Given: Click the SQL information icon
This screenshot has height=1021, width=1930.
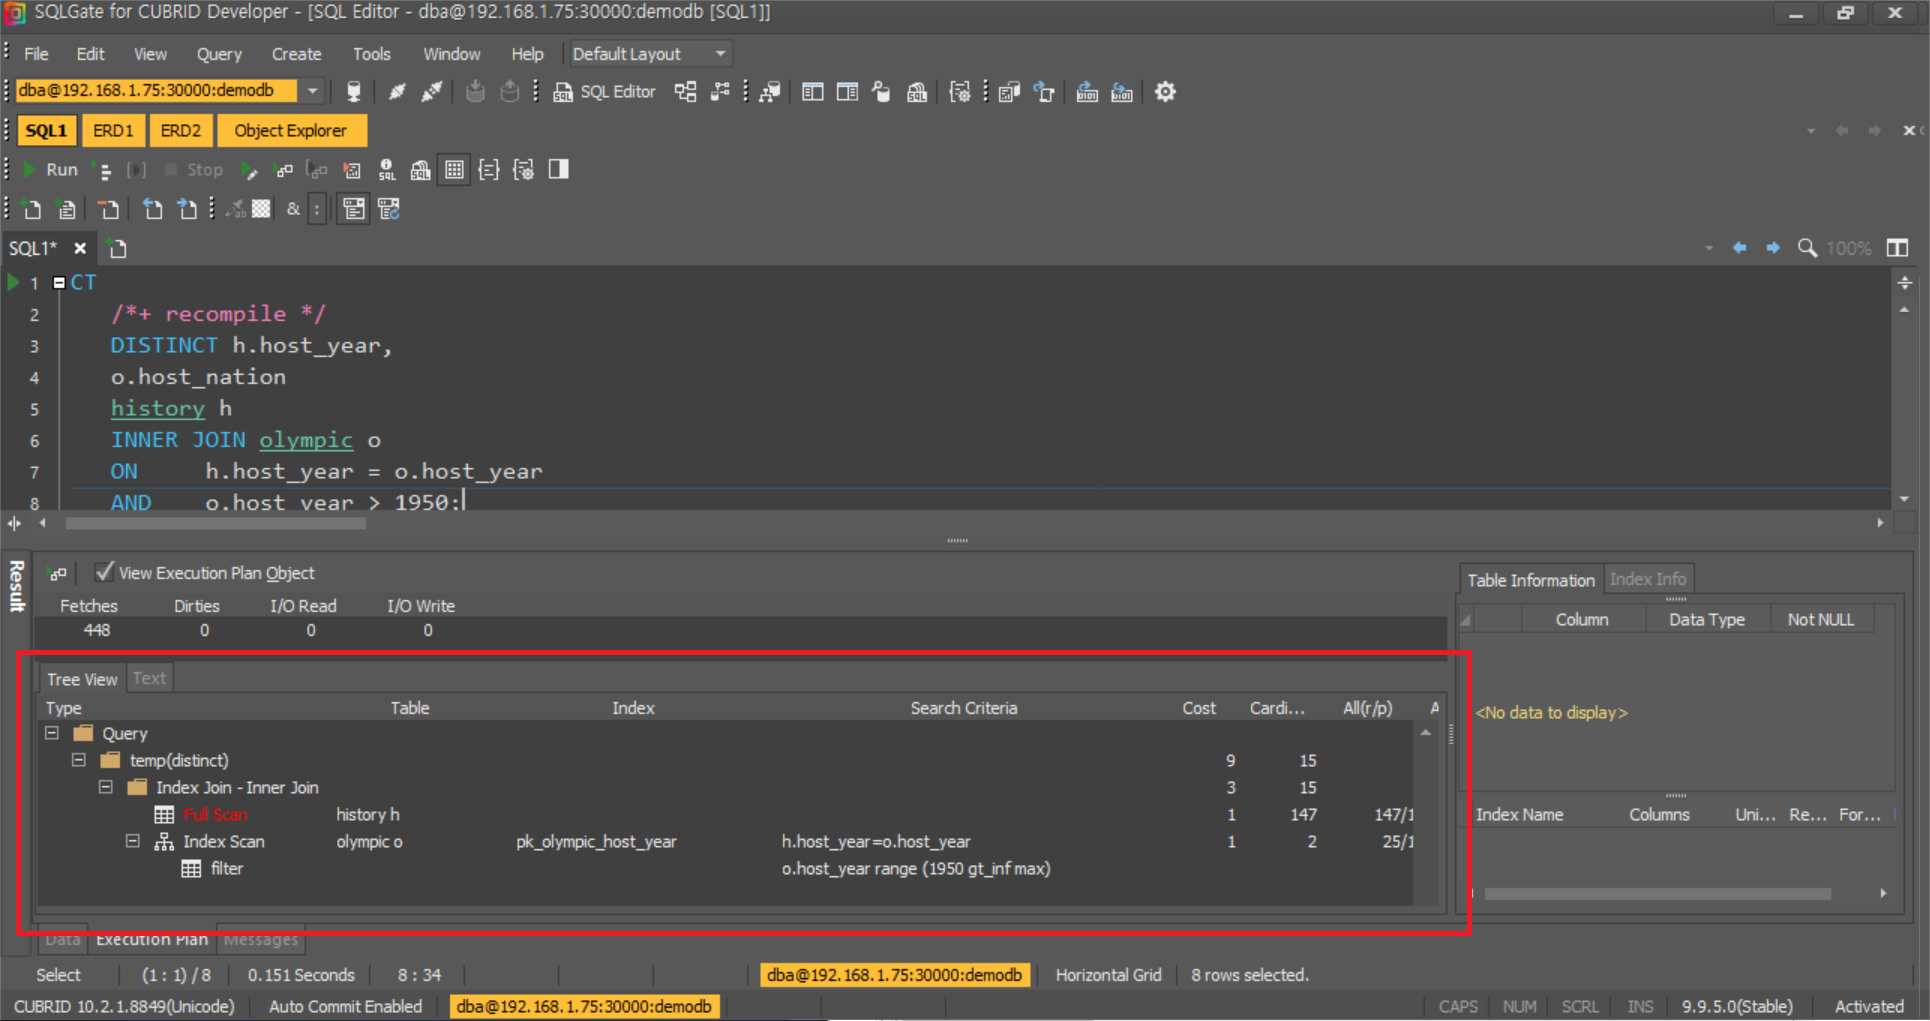Looking at the screenshot, I should [x=387, y=170].
